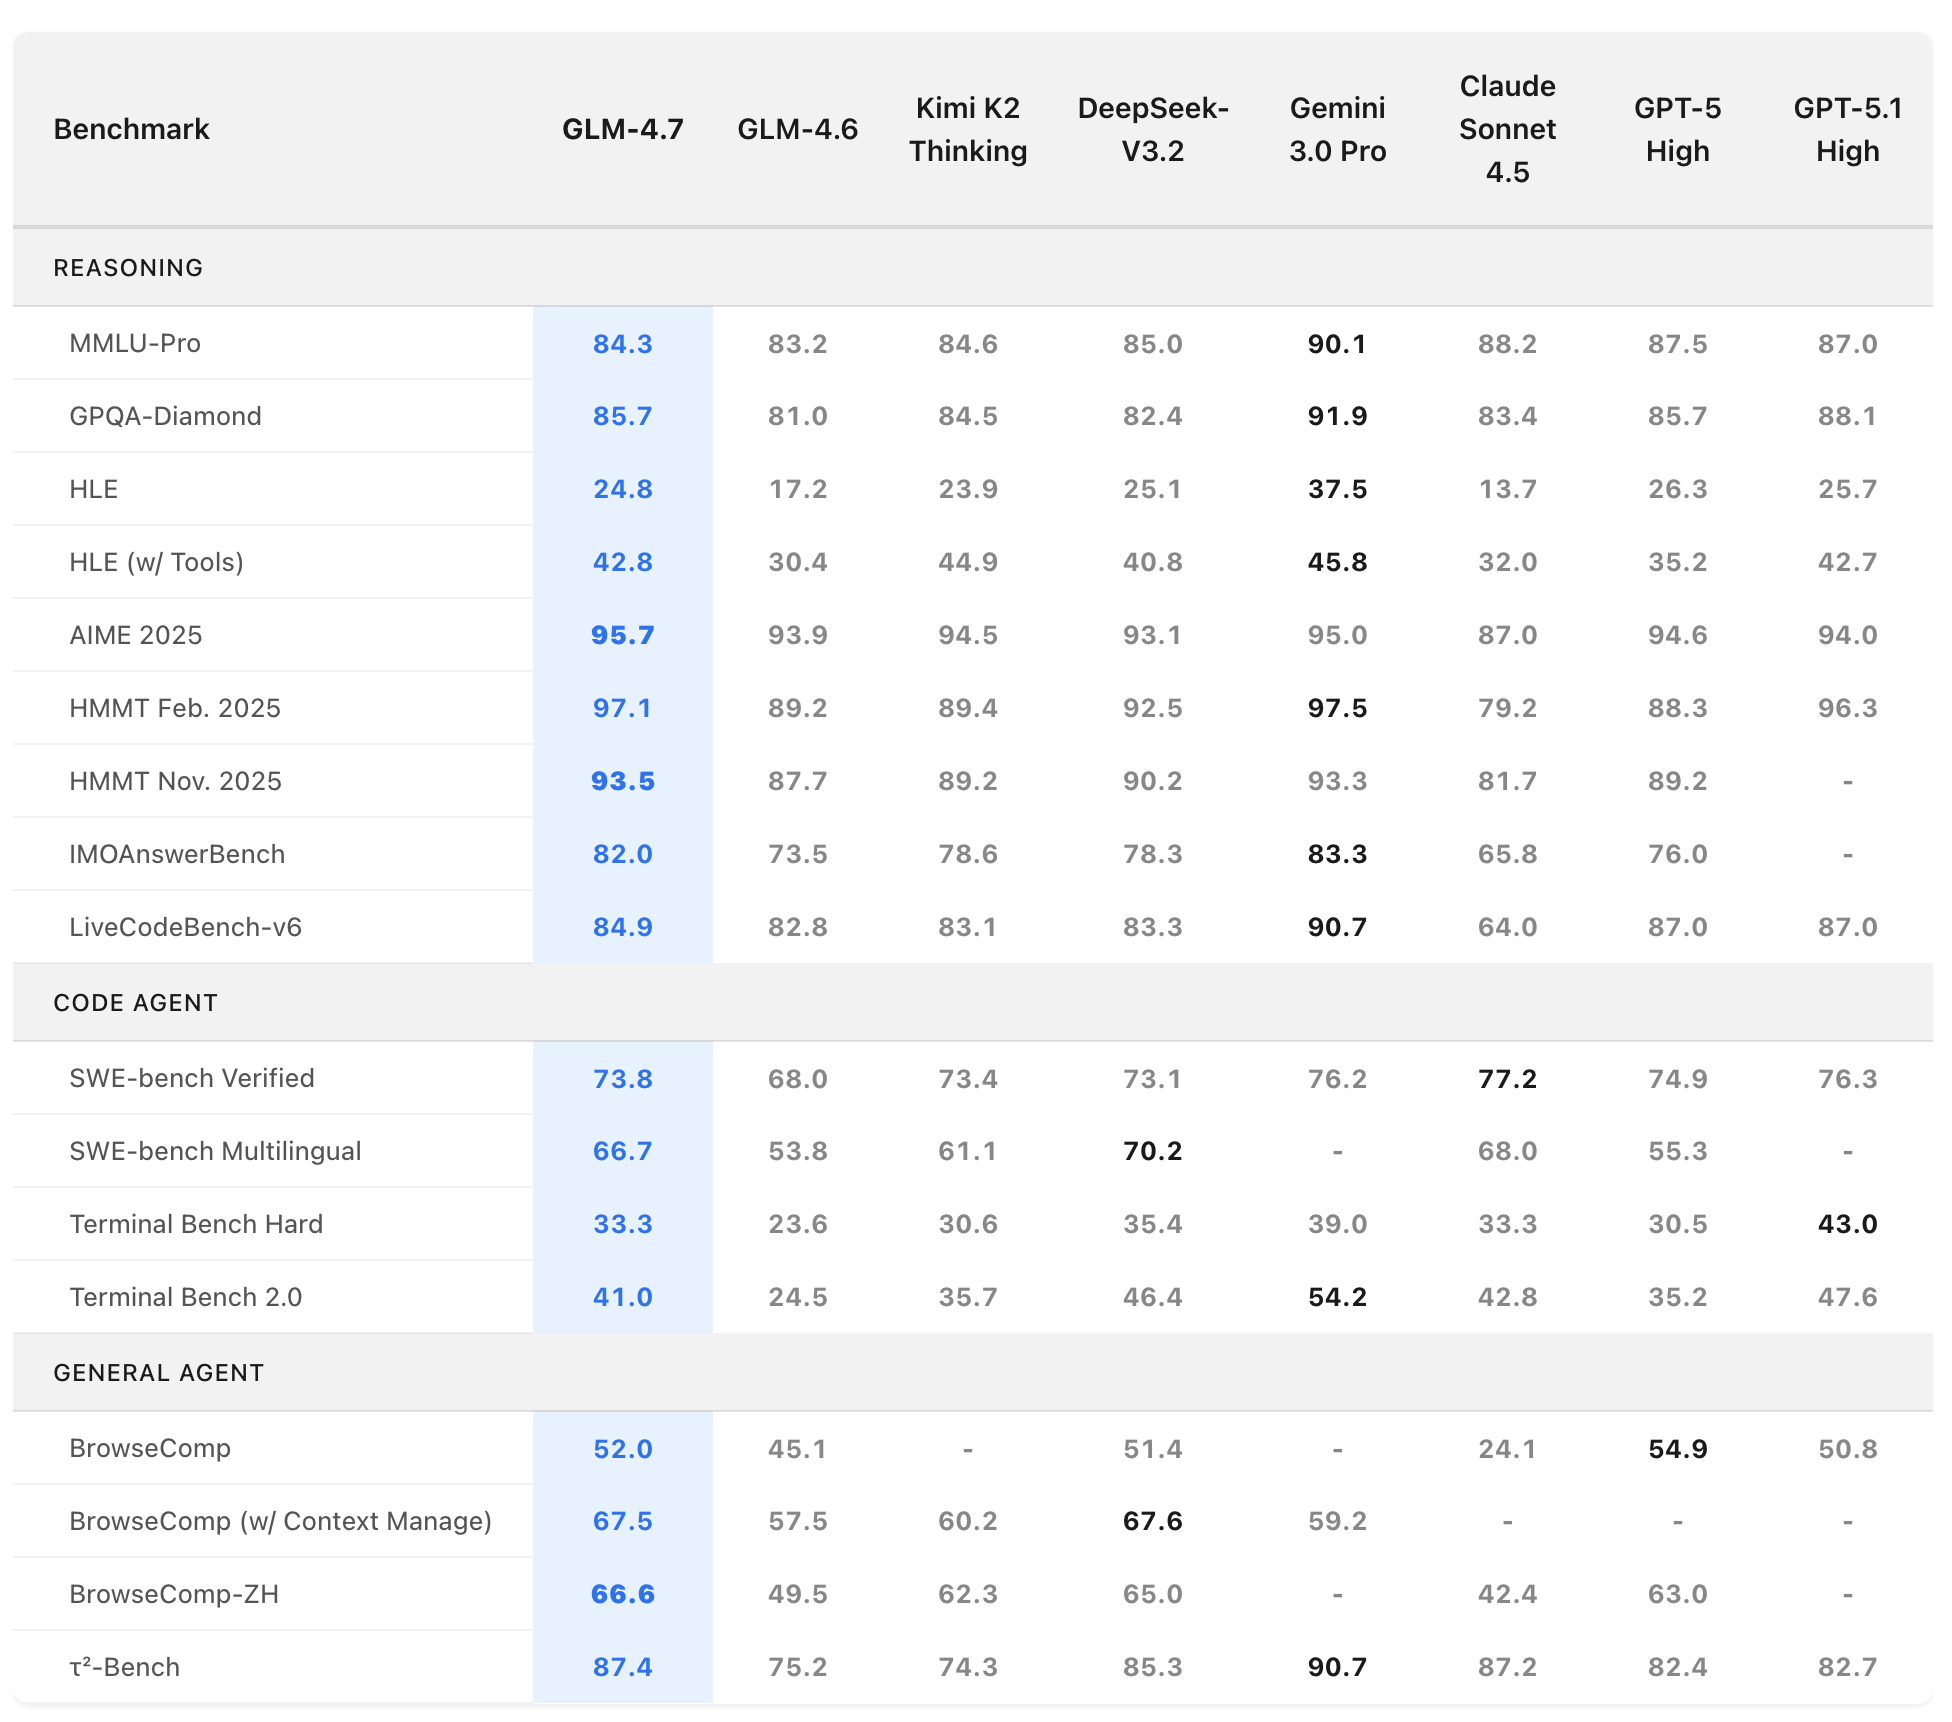Screen dimensions: 1952x1722
Task: Select the MMLU-Pro benchmark label
Action: (x=135, y=343)
